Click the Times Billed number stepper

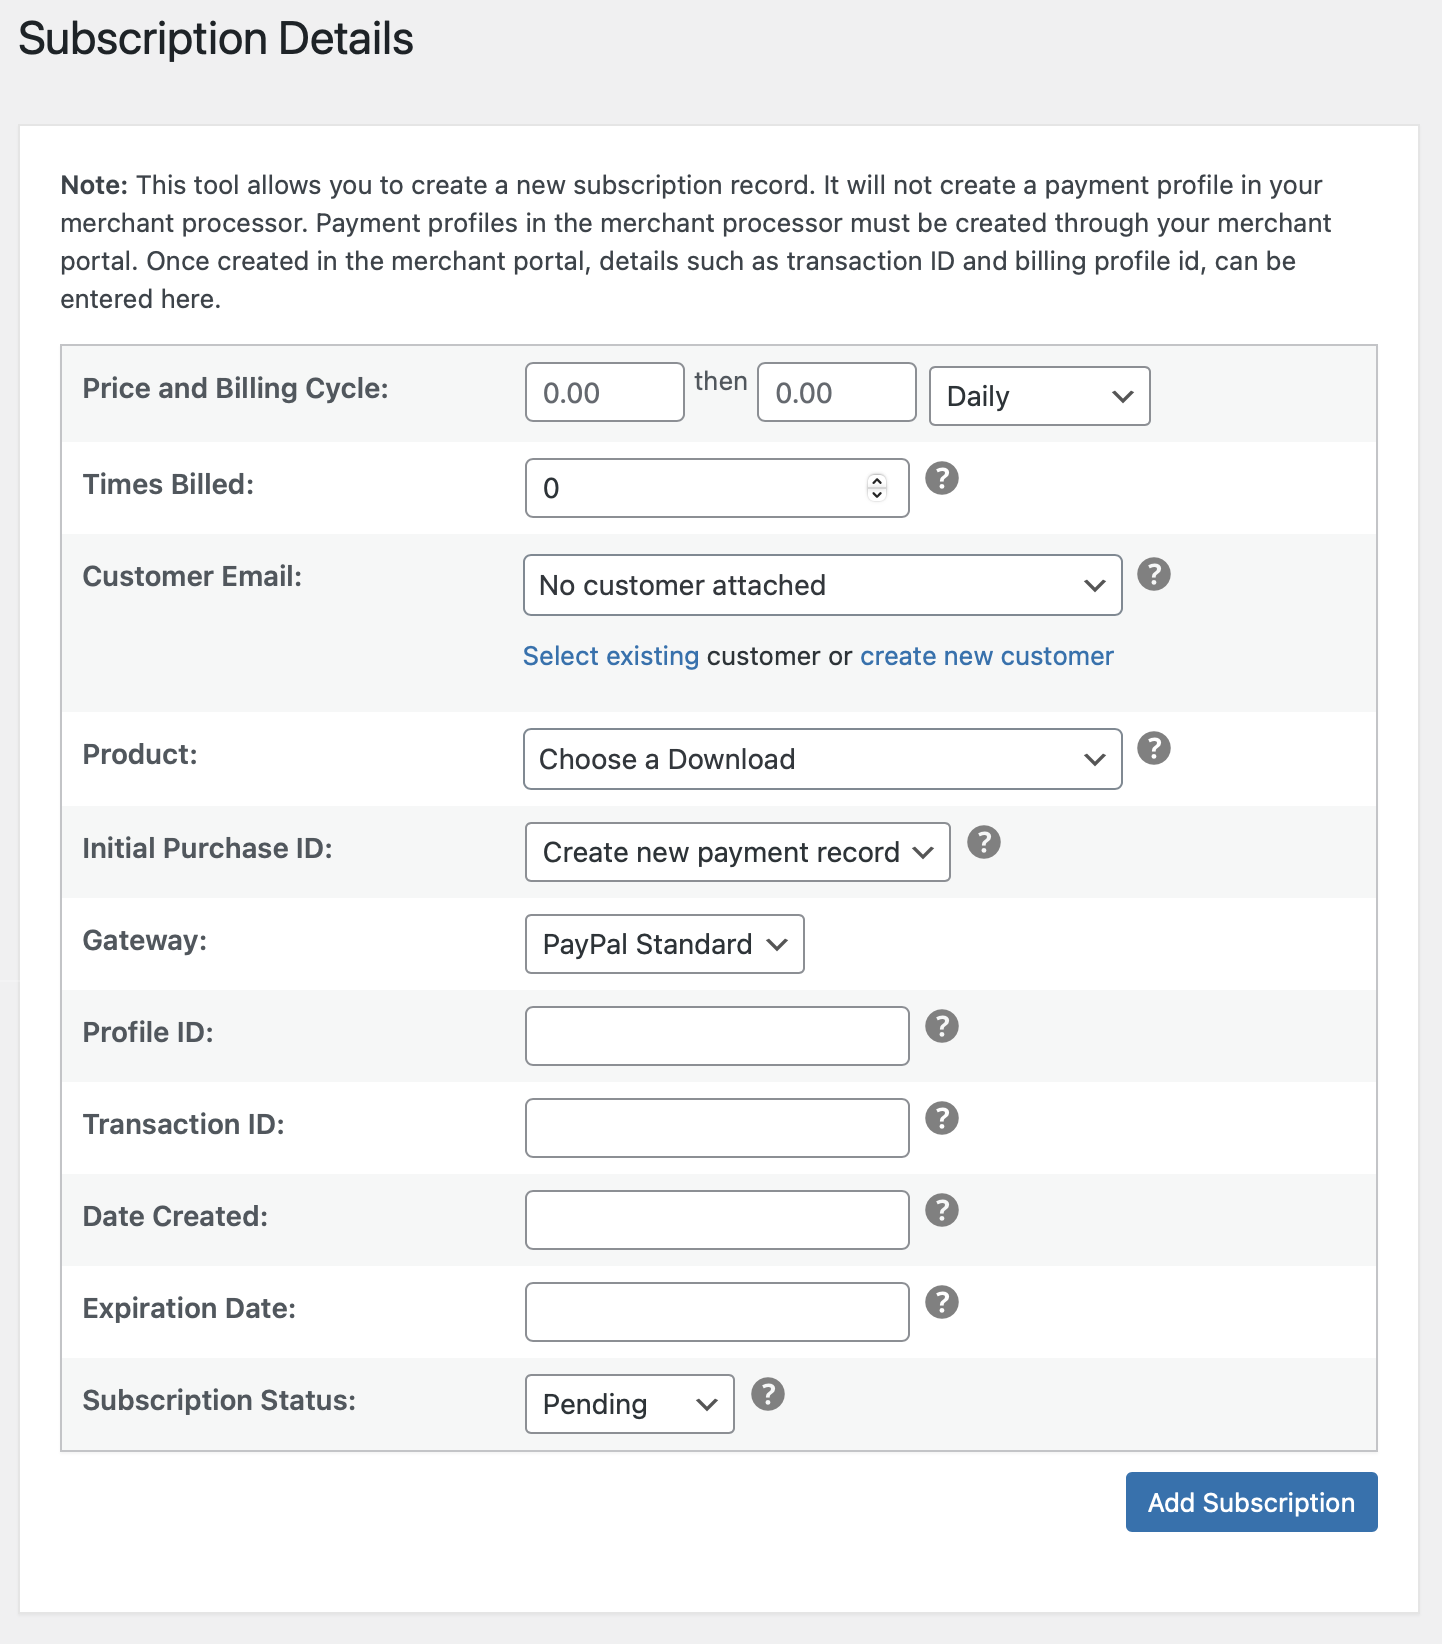tap(877, 488)
